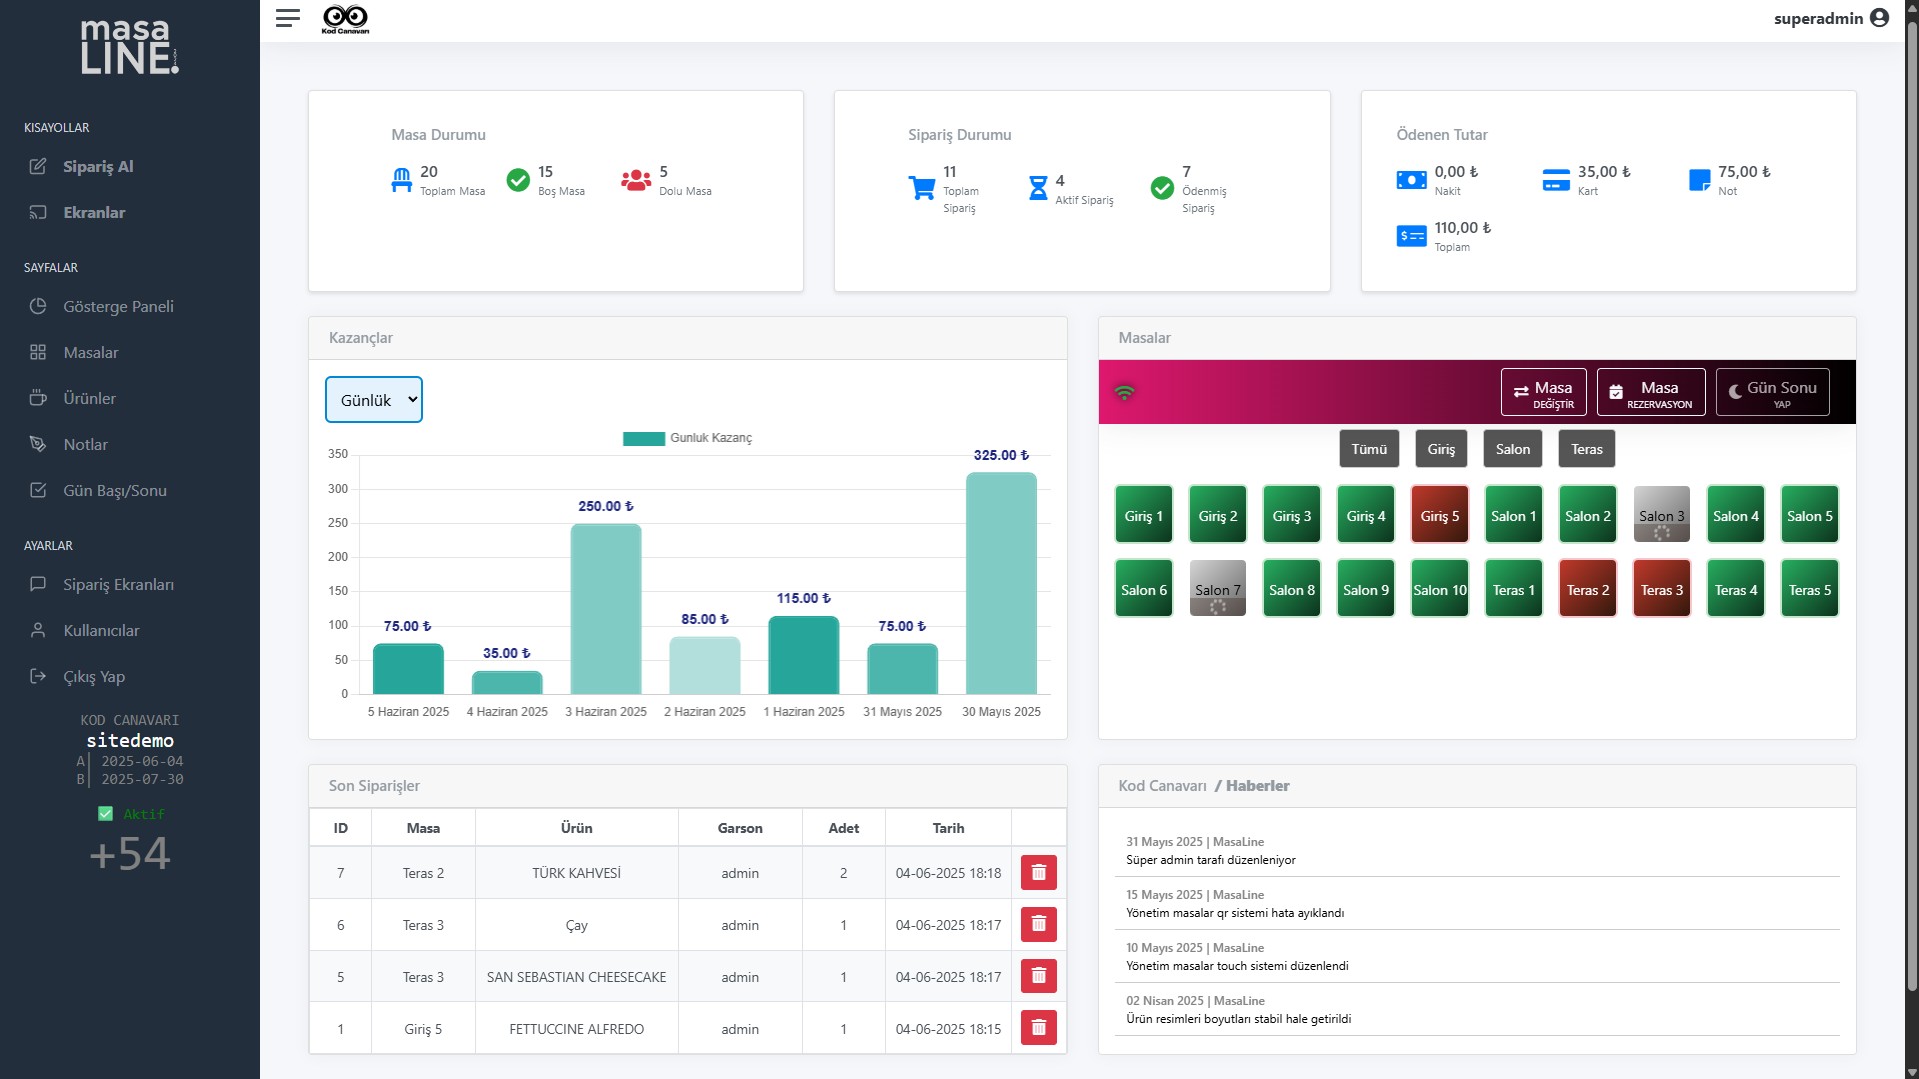Remove the San Sebastian Cheesecake order
Viewport: 1919px width, 1079px height.
tap(1038, 976)
